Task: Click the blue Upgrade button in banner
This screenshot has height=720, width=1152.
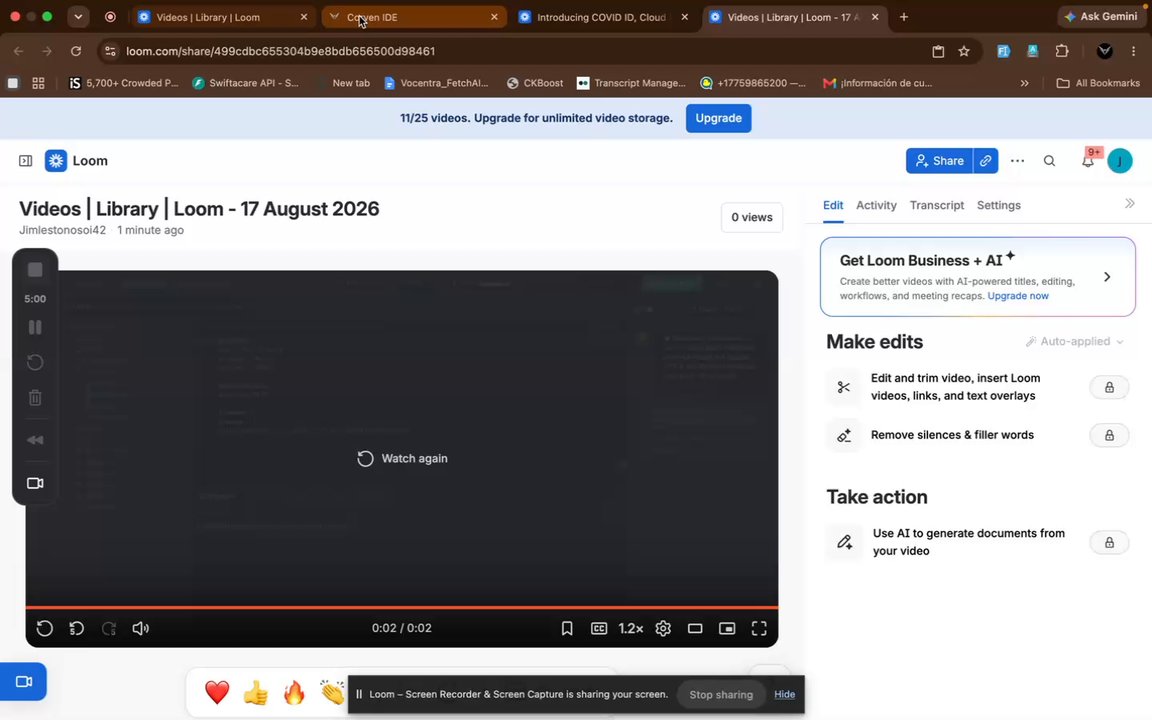Action: tap(719, 118)
